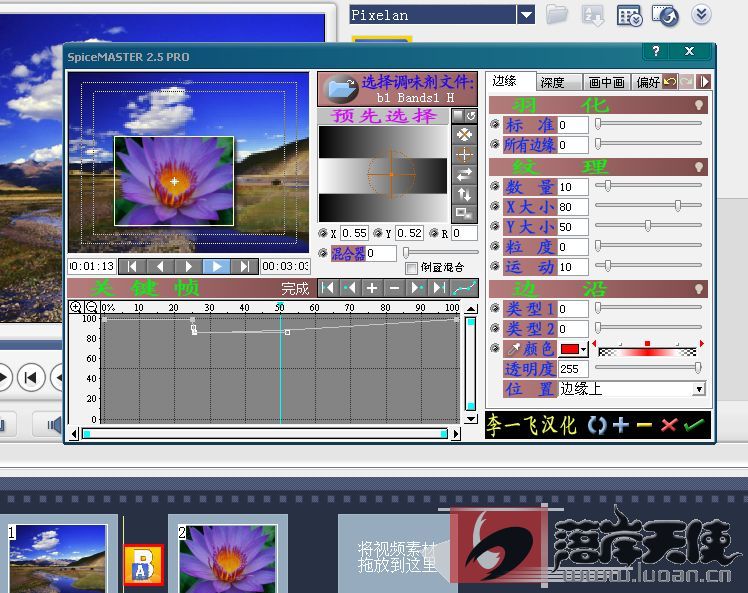This screenshot has height=593, width=748.
Task: Toggle keyframe dial beside X coordinate
Action: tap(323, 233)
